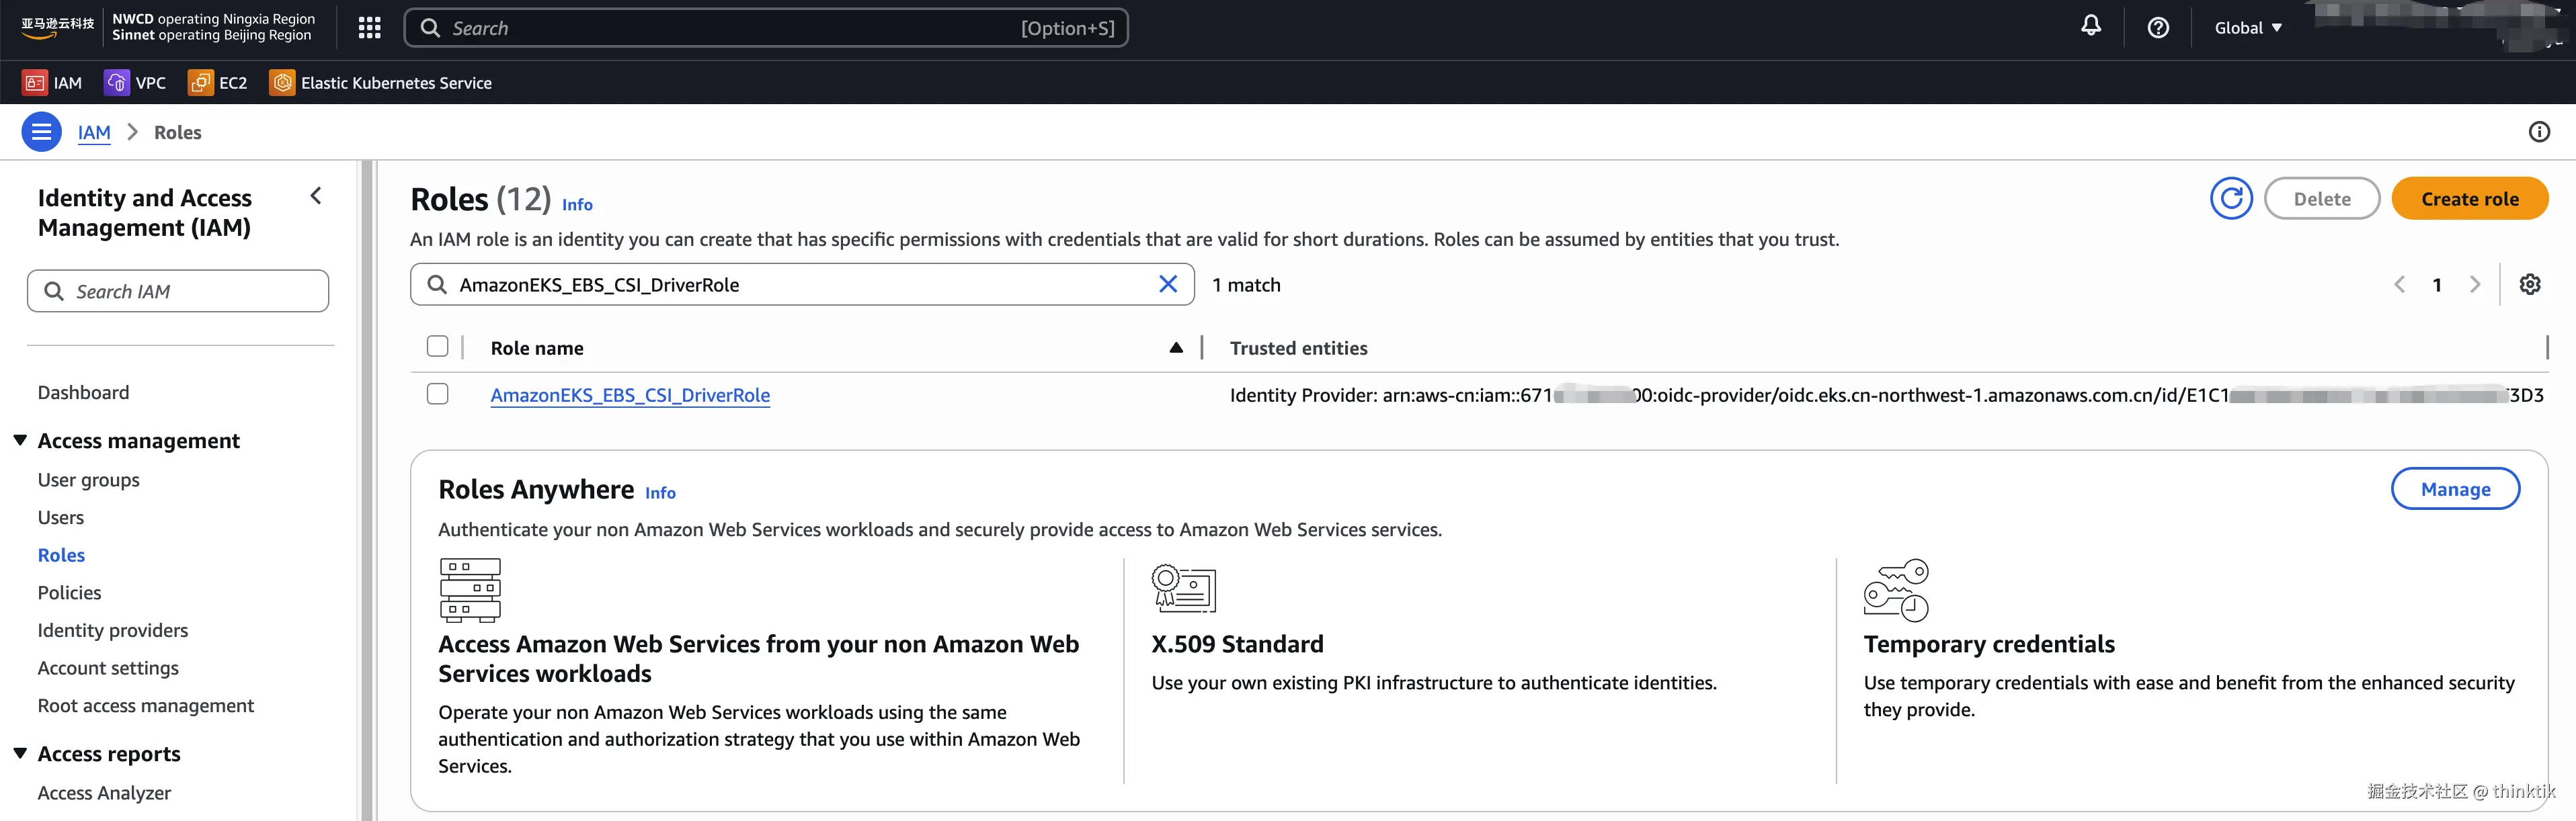Open Access Analyzer in the sidebar
The height and width of the screenshot is (821, 2576).
pyautogui.click(x=104, y=793)
